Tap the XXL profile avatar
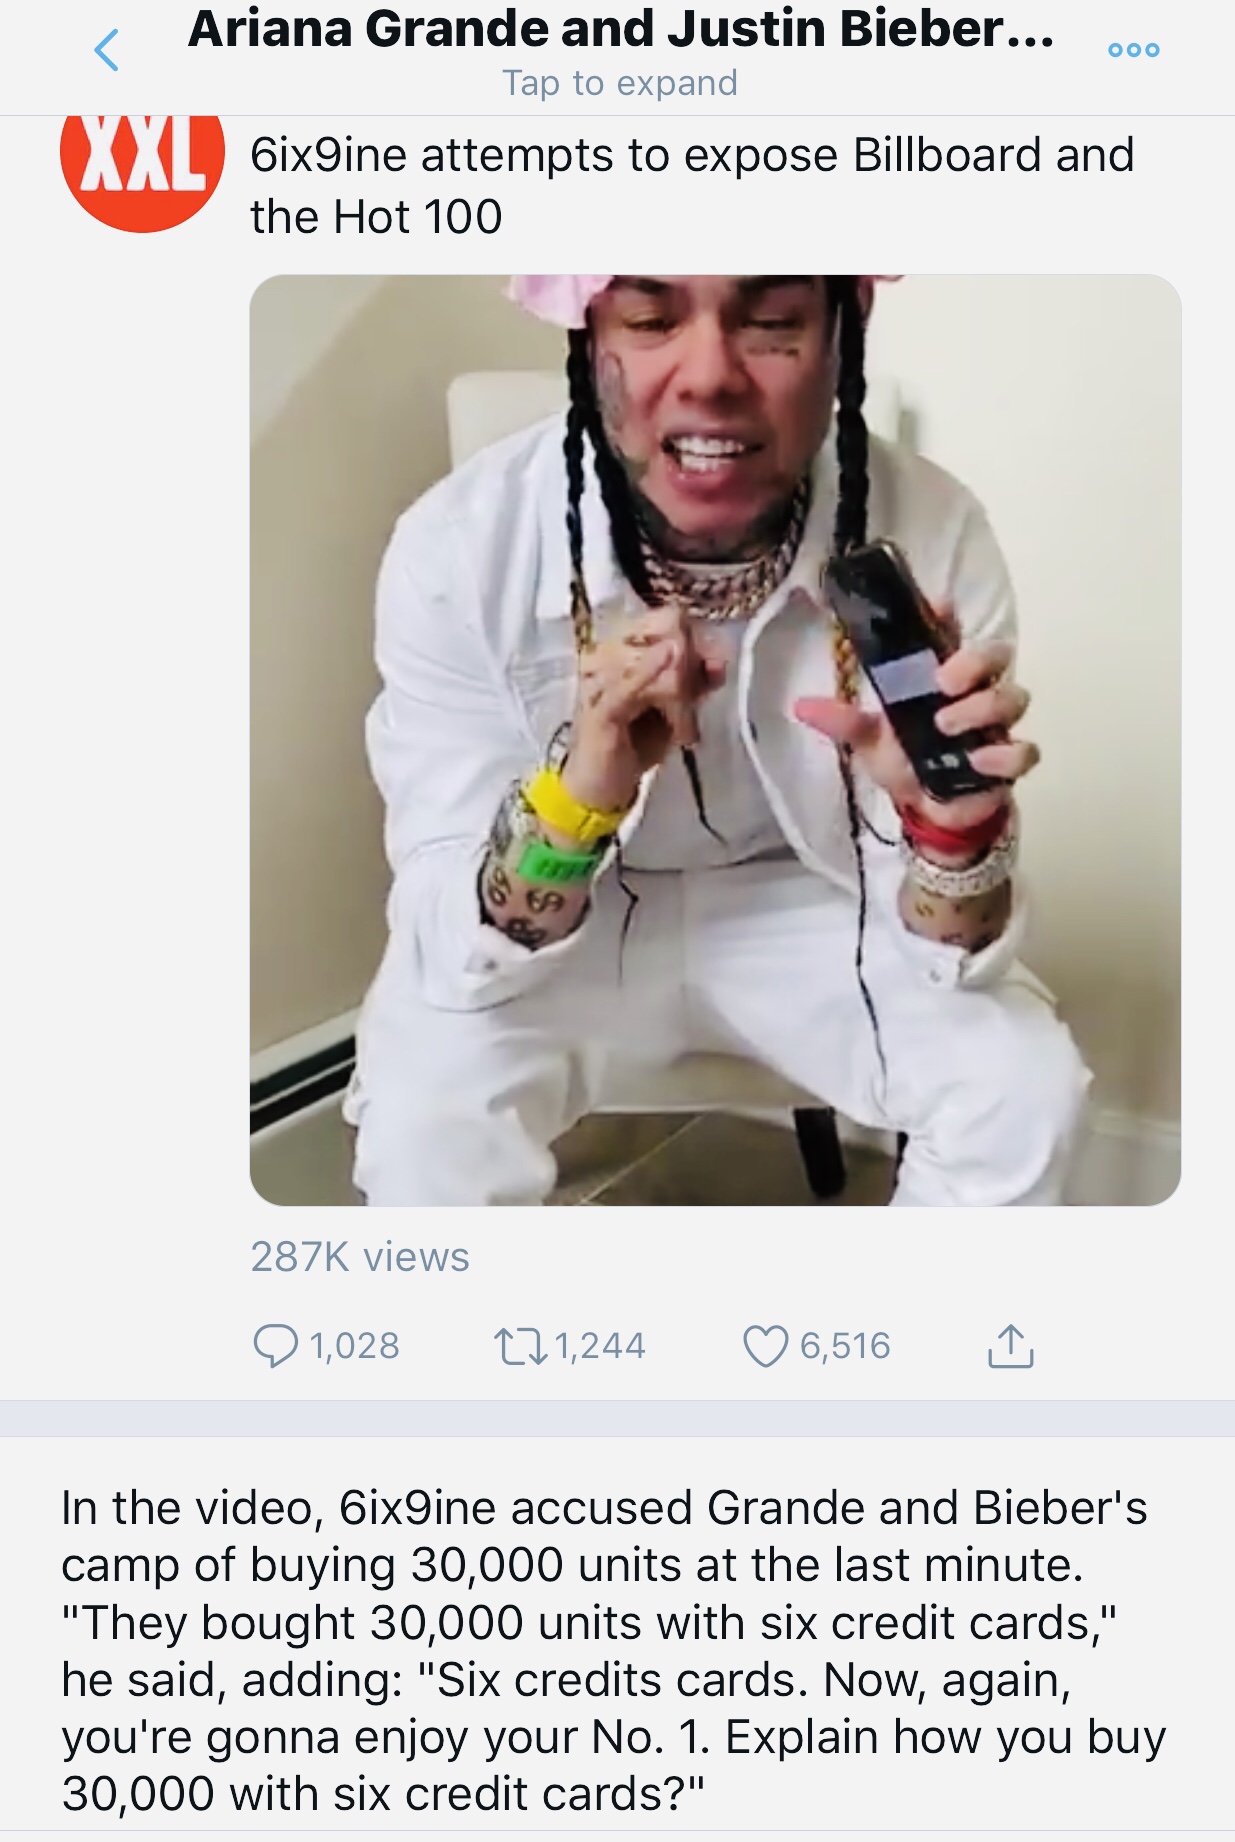The height and width of the screenshot is (1842, 1235). 142,170
